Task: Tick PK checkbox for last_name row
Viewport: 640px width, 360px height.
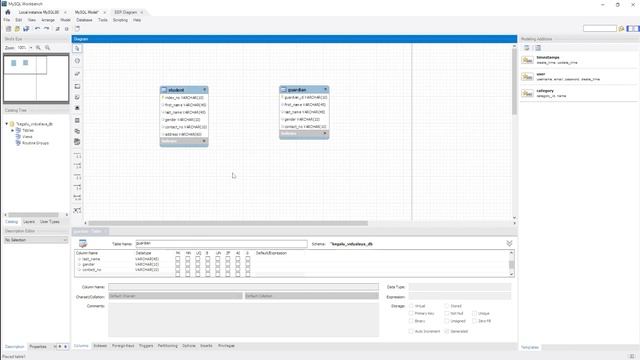Action: coord(178,259)
